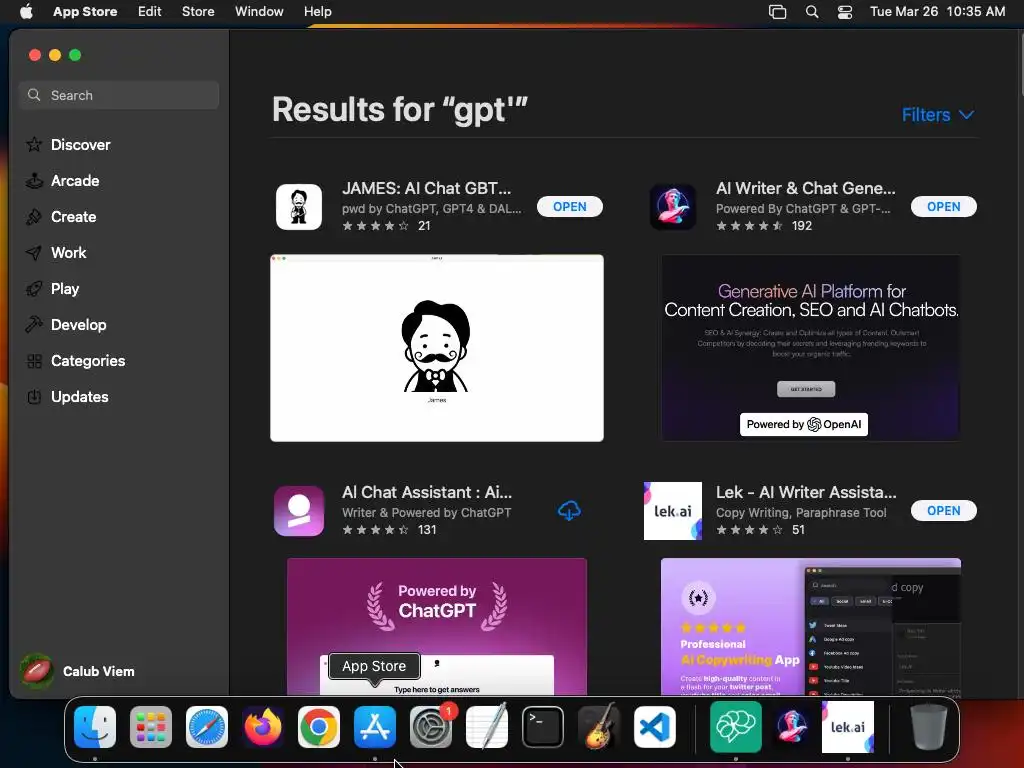Open Spotlight search in the menu bar

pyautogui.click(x=812, y=12)
